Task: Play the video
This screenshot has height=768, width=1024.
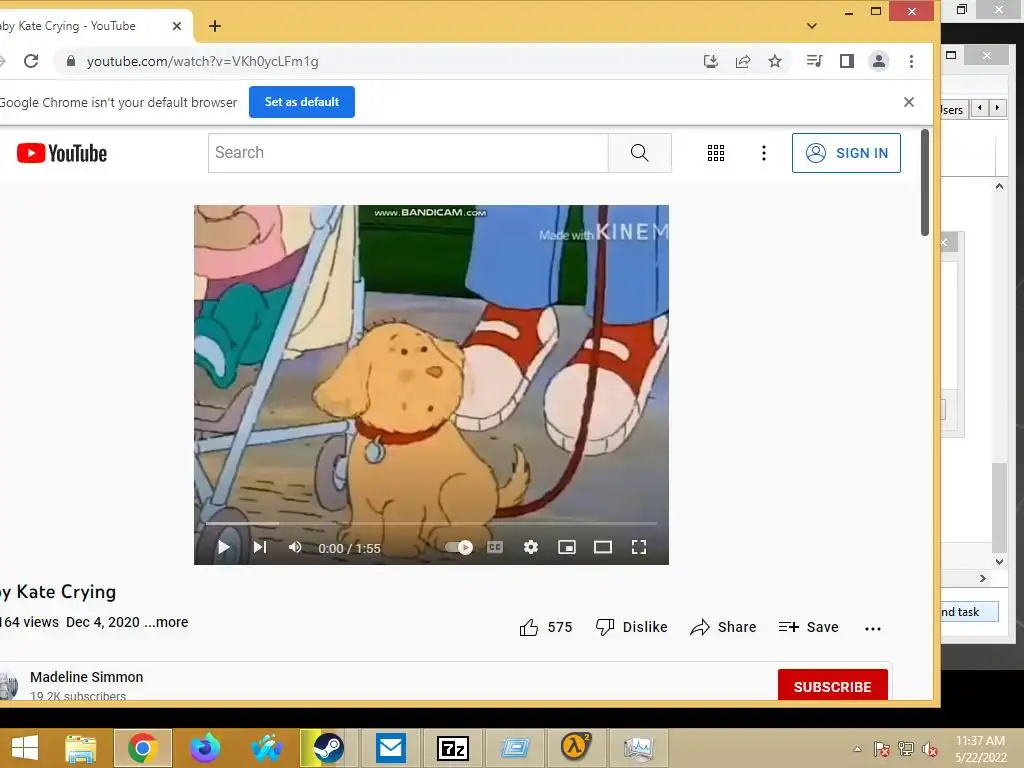Action: pos(223,547)
